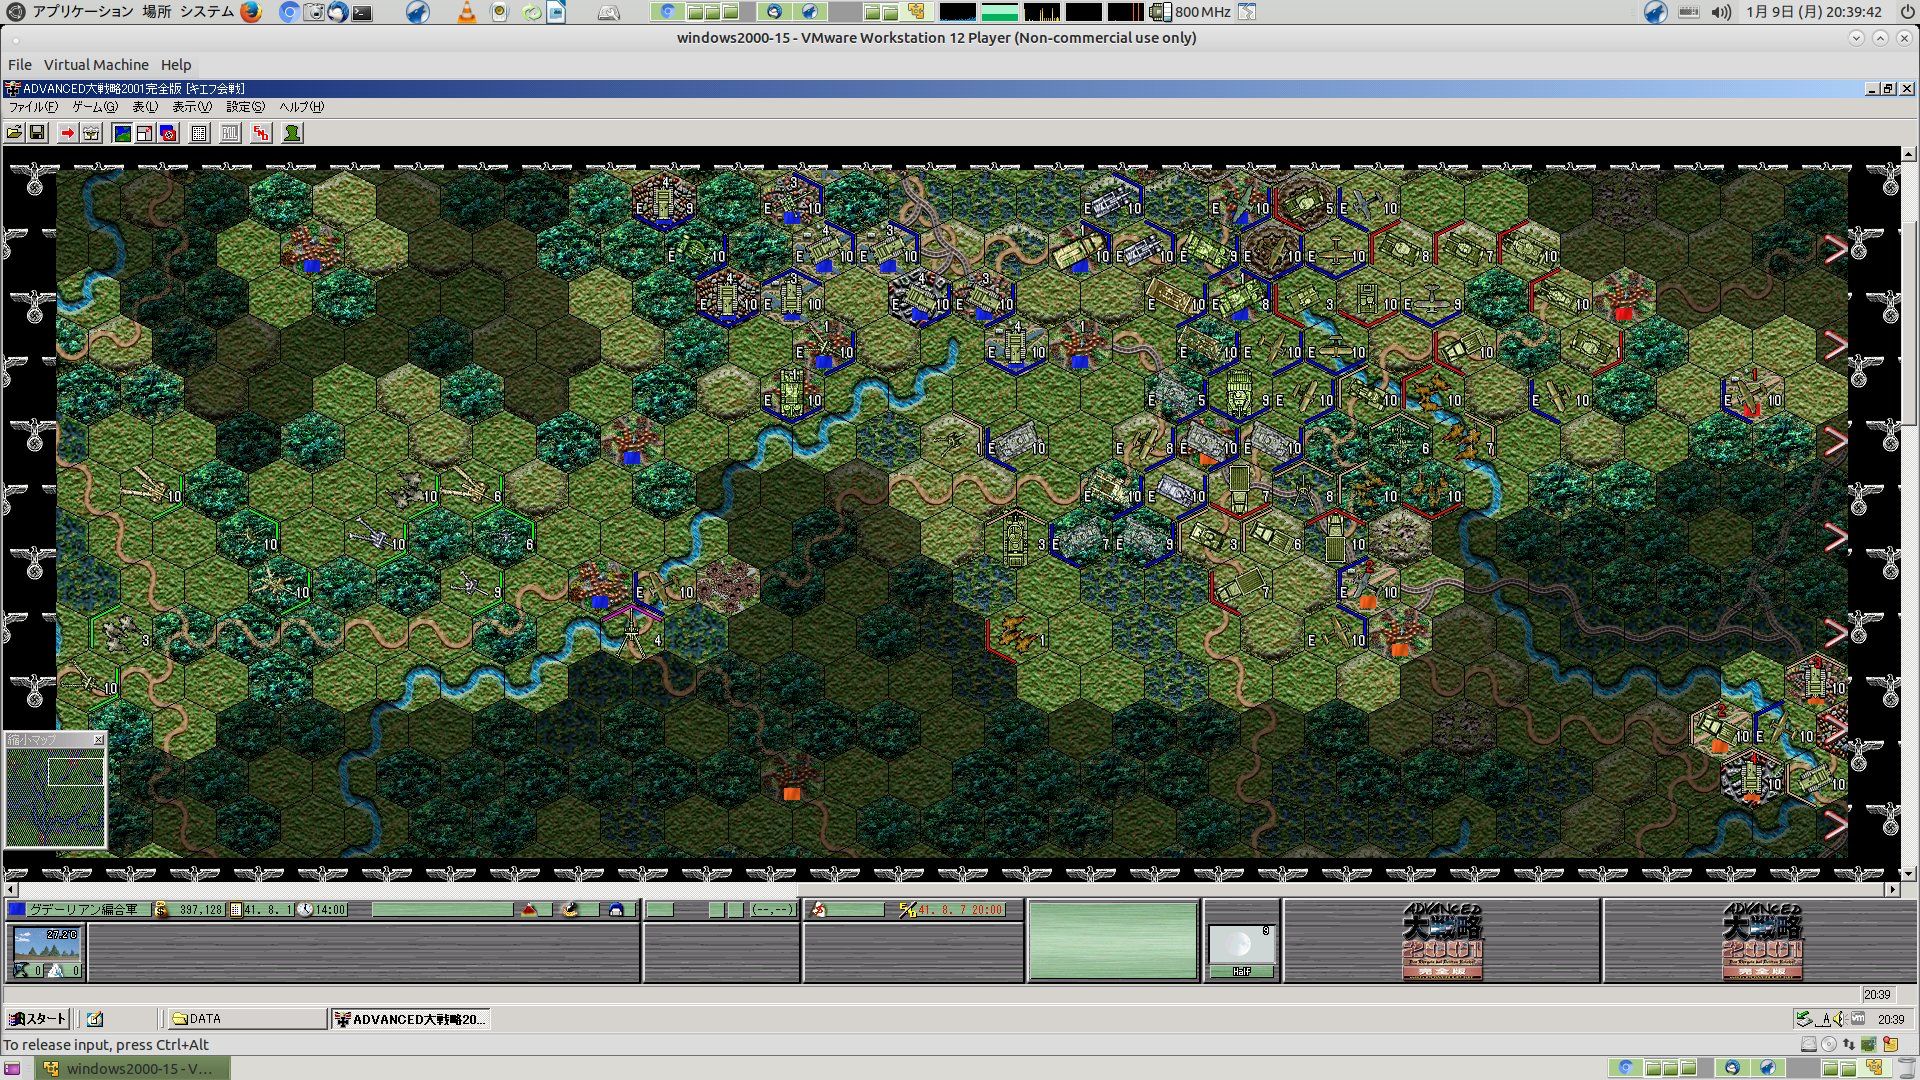
Task: Click the volume speaker icon in top panel
Action: [x=1721, y=12]
